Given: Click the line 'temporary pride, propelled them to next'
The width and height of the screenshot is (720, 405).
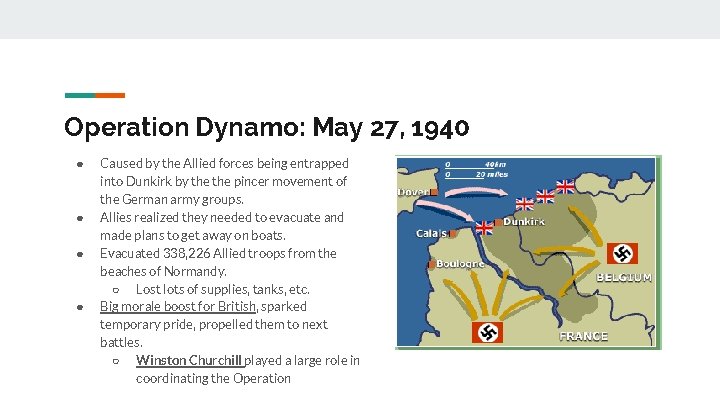Looking at the screenshot, I should pyautogui.click(x=214, y=325).
